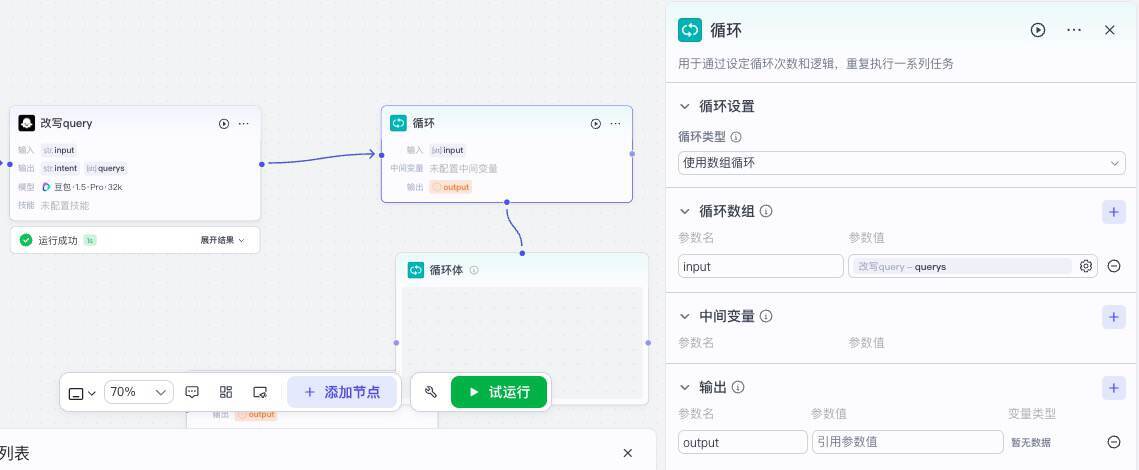This screenshot has height=470, width=1139.
Task: Run the loop node from the side panel header
Action: click(1038, 30)
